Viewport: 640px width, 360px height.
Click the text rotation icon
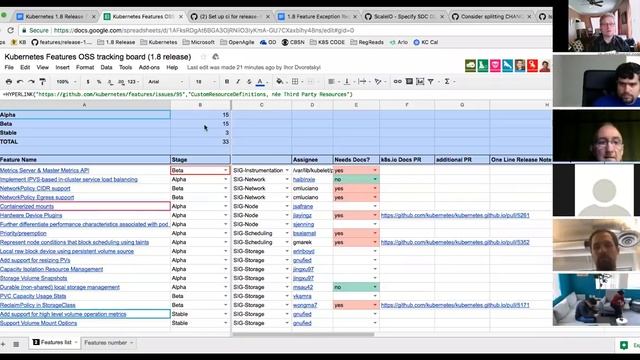378,82
